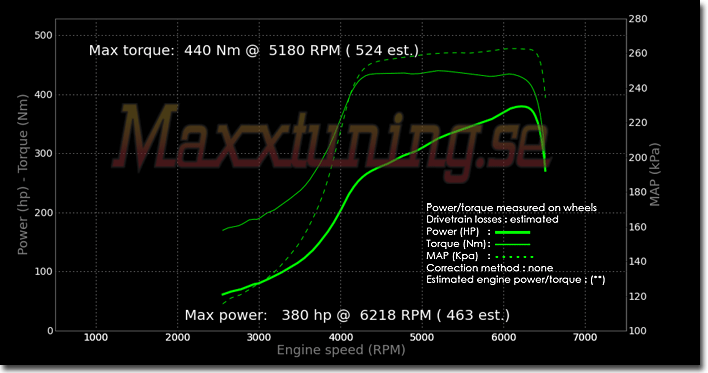Click the 'Correction method : none' legend line

pos(489,268)
